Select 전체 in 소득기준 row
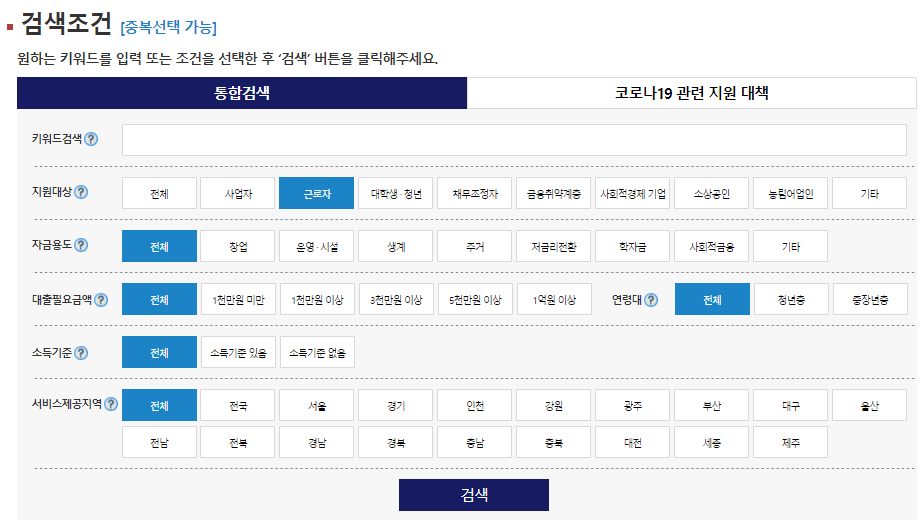The image size is (924, 520). [159, 353]
